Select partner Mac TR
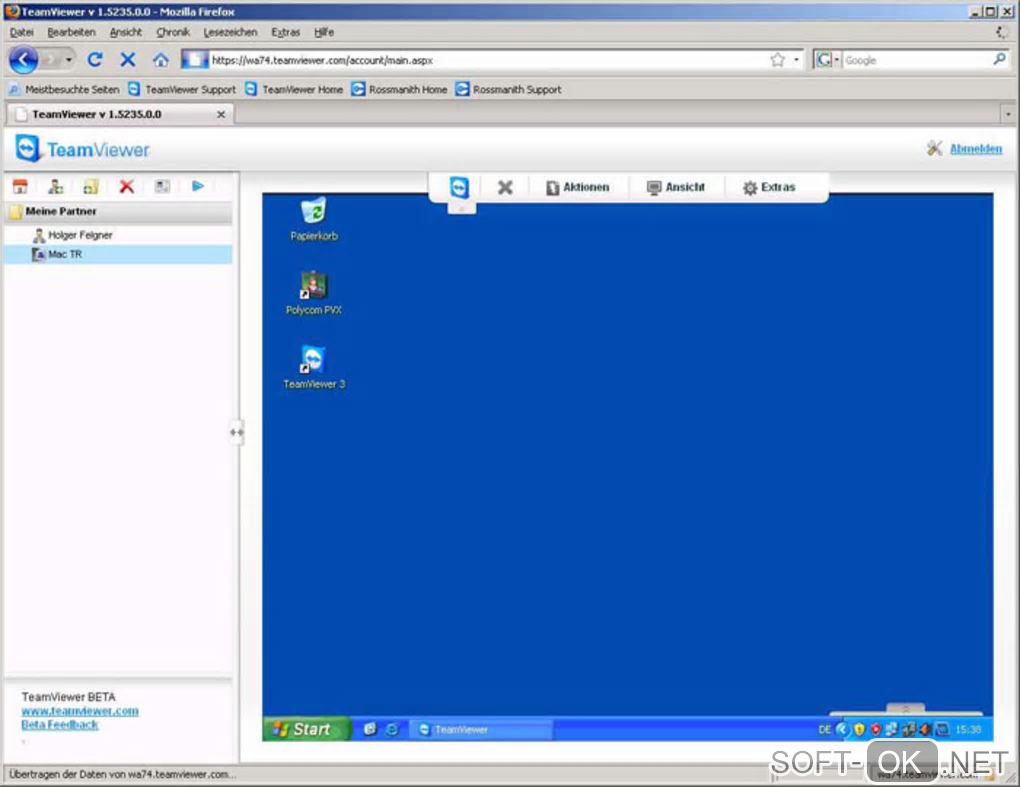This screenshot has width=1020, height=787. pyautogui.click(x=118, y=254)
